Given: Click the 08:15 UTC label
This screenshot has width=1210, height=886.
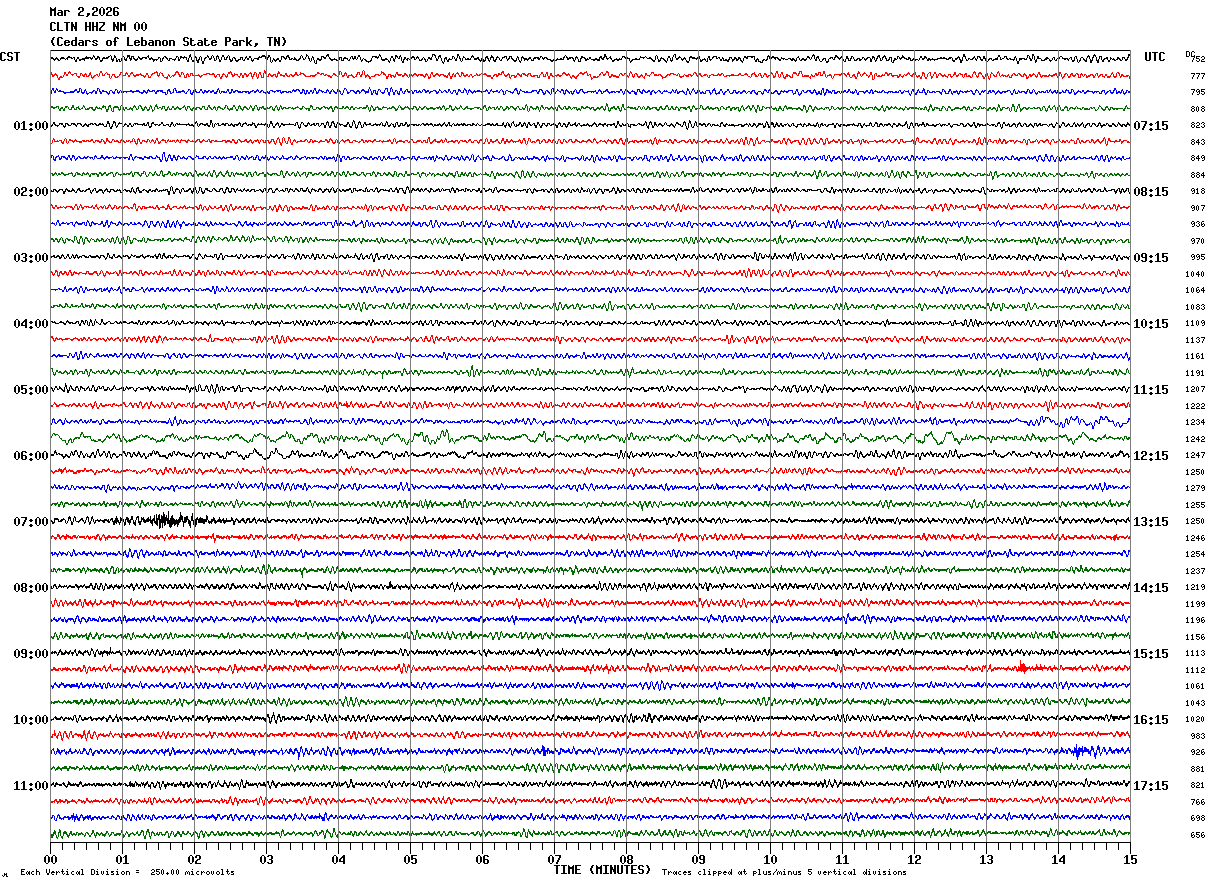Looking at the screenshot, I should click(x=1151, y=192).
